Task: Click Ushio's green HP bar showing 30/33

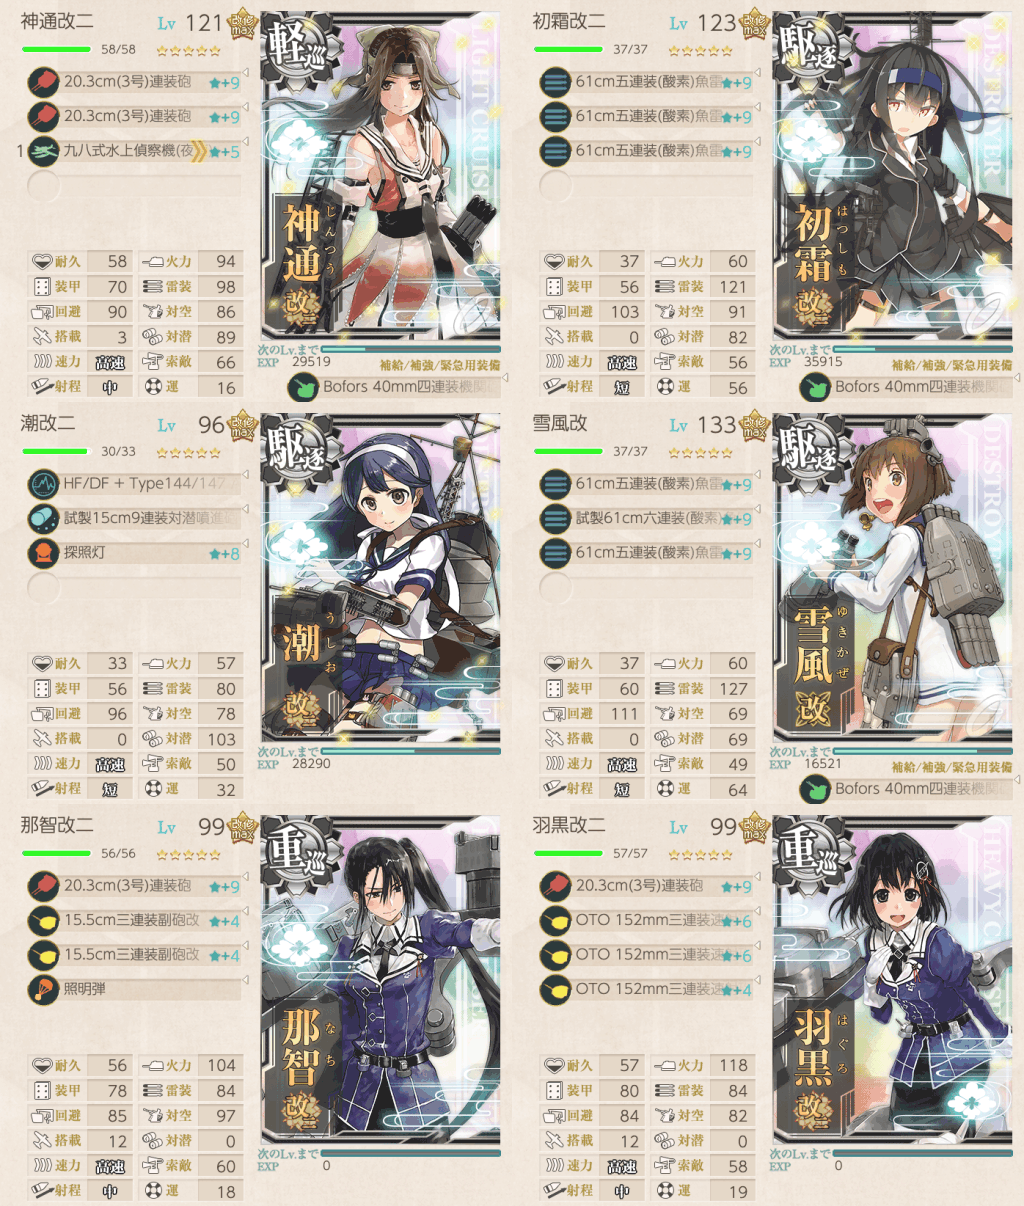Action: pos(58,452)
